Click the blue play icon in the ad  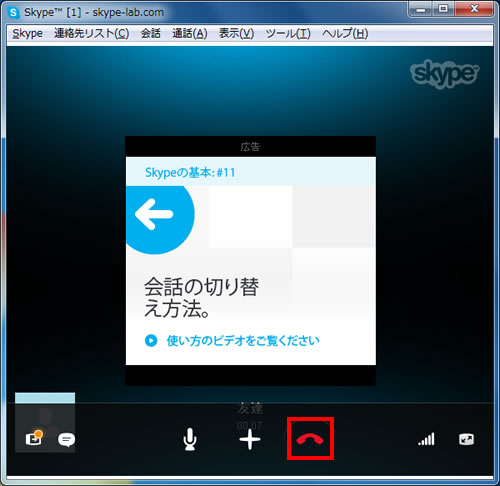tap(151, 341)
